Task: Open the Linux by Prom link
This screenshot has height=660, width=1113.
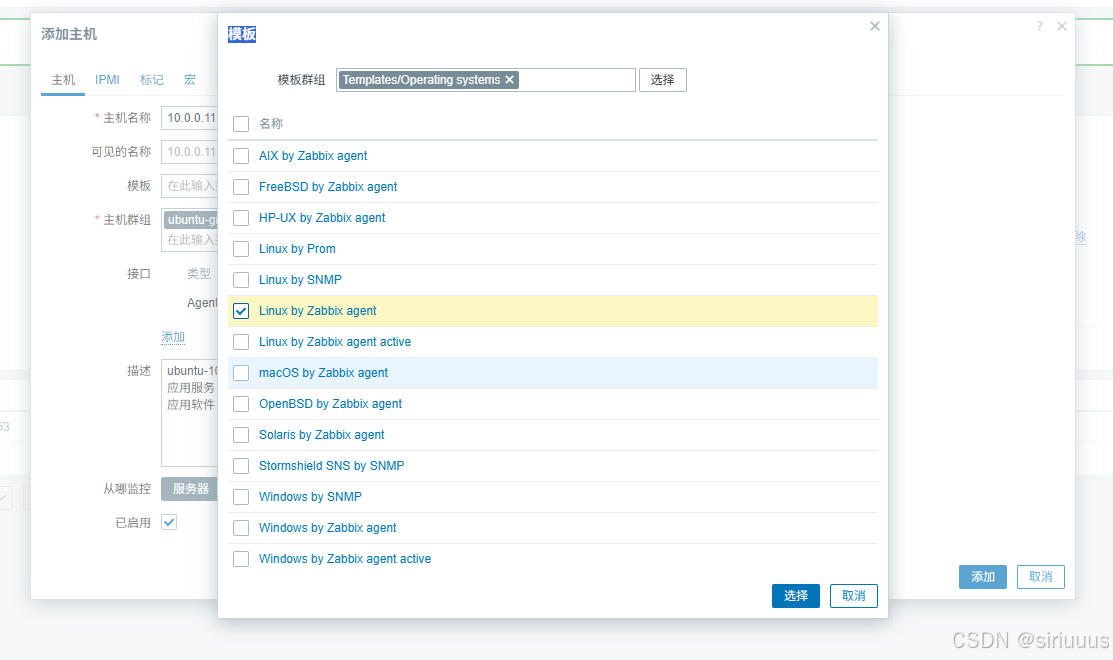Action: 297,249
